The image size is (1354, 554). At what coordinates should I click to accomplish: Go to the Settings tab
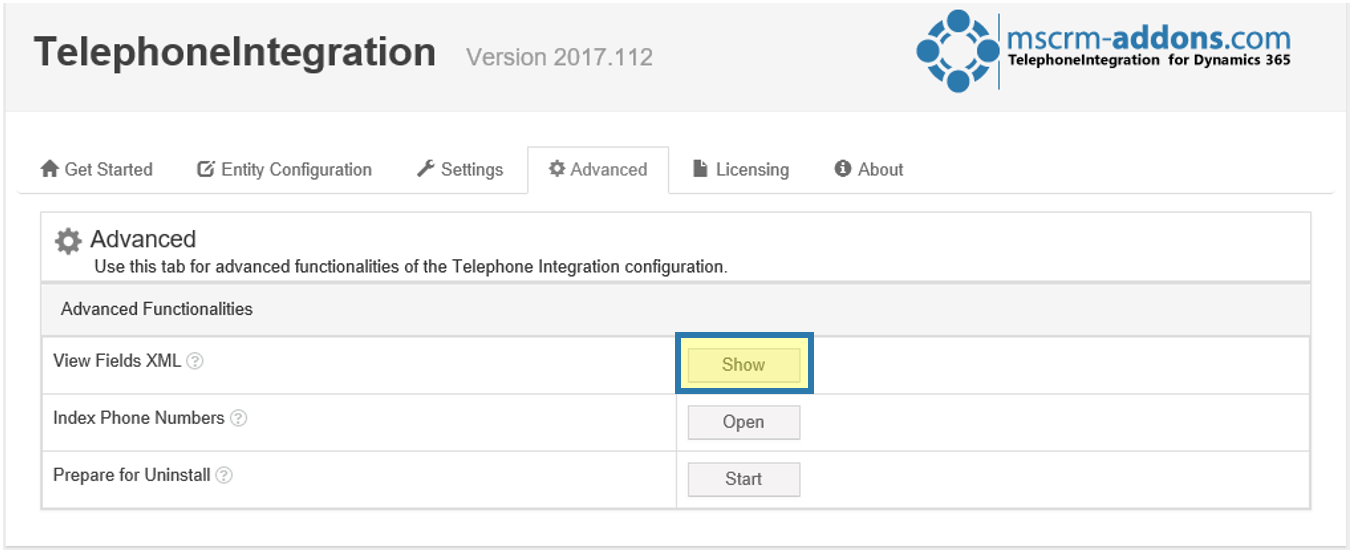click(460, 170)
